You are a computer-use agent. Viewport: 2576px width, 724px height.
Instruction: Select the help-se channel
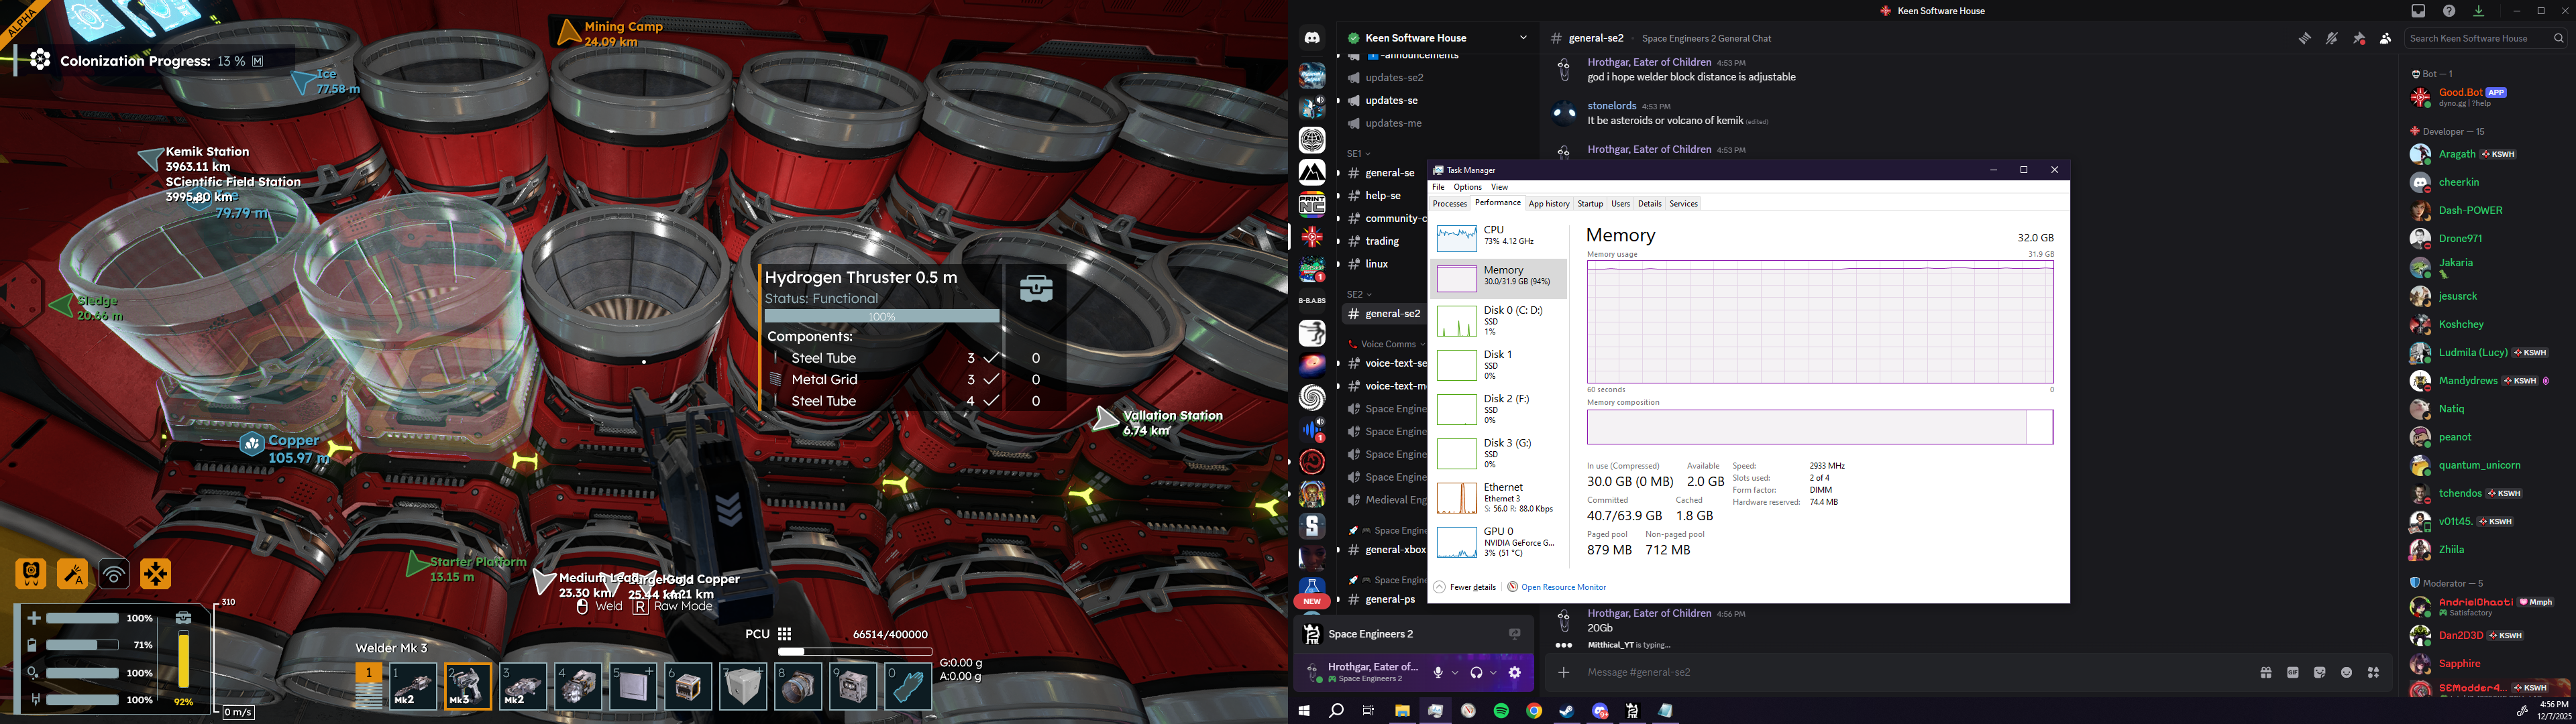[x=1383, y=196]
